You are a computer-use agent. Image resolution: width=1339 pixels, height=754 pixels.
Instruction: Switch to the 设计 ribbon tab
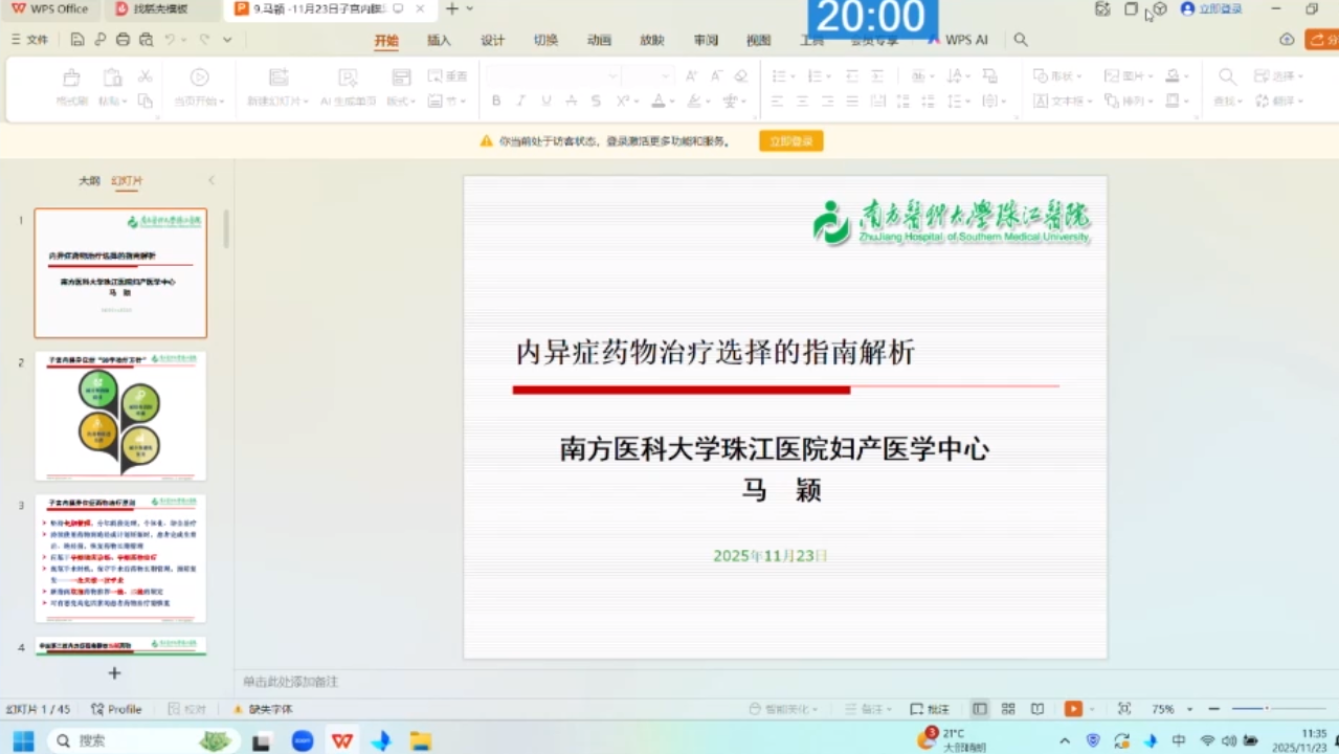[x=492, y=40]
